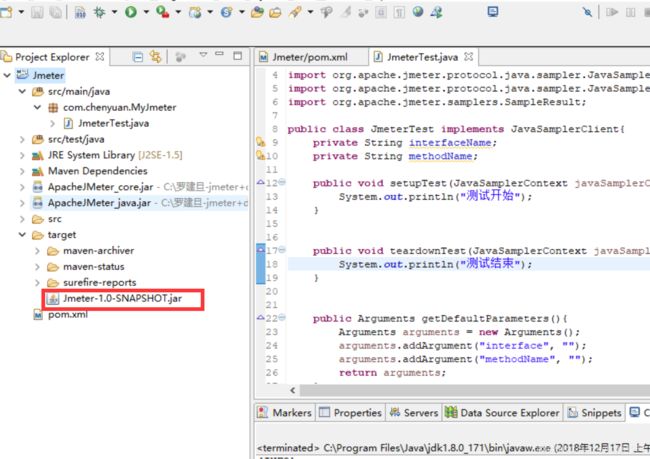Open the Servers tab in bottom panel
The image size is (650, 459).
coord(414,413)
